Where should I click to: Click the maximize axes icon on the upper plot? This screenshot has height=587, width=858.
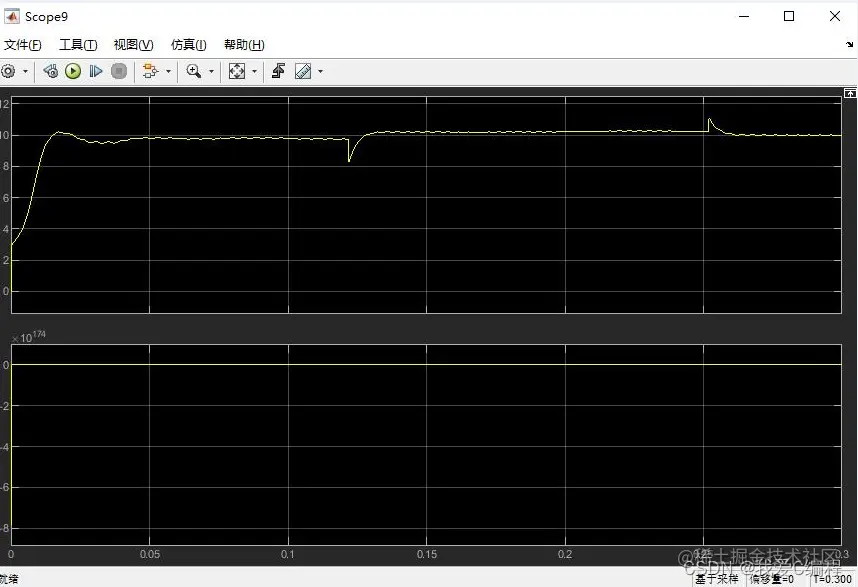tap(850, 94)
